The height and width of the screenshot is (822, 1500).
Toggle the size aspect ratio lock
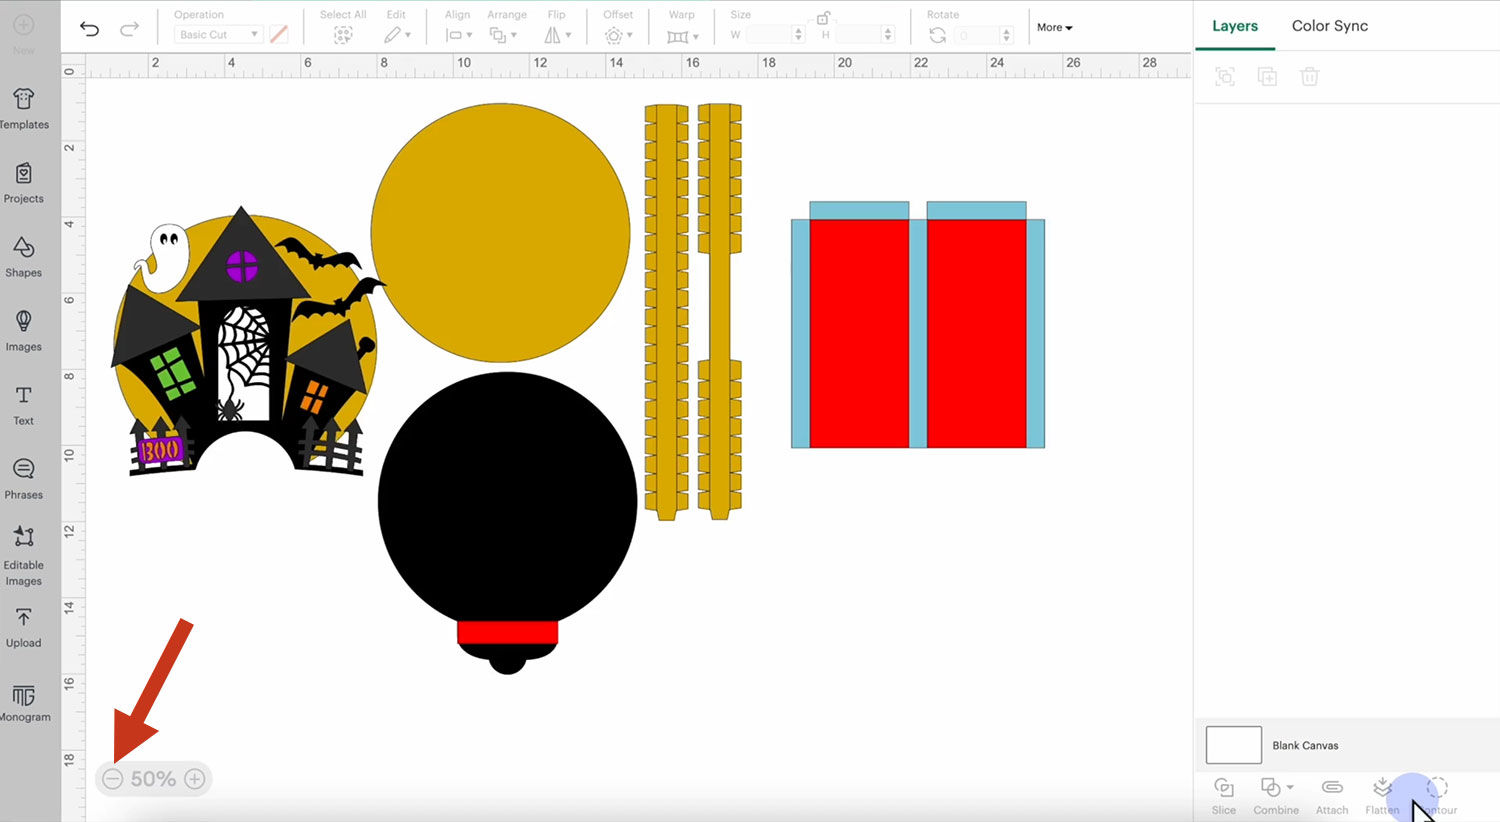[x=823, y=18]
